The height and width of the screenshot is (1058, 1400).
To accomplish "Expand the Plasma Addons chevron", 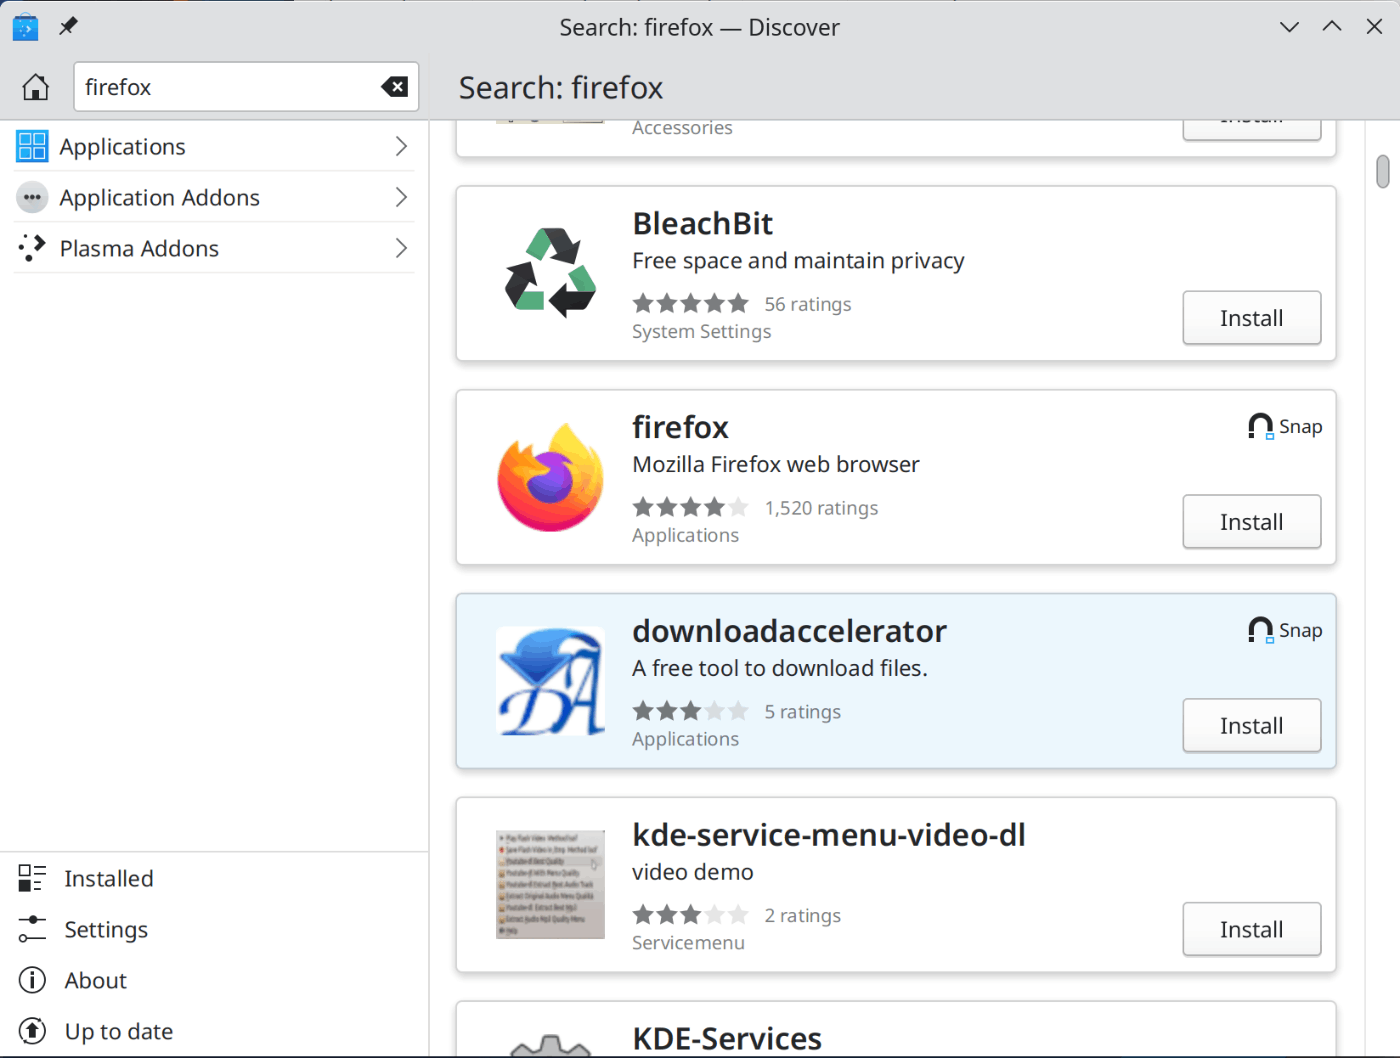I will tap(401, 248).
